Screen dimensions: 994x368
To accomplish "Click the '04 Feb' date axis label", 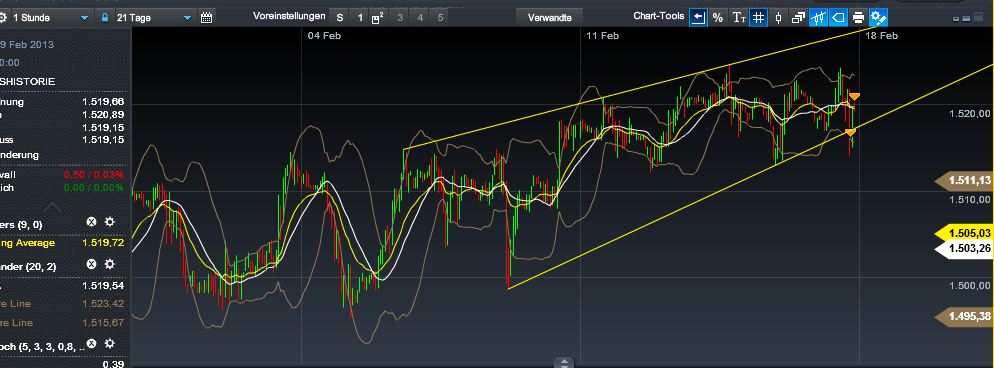I will tap(325, 35).
